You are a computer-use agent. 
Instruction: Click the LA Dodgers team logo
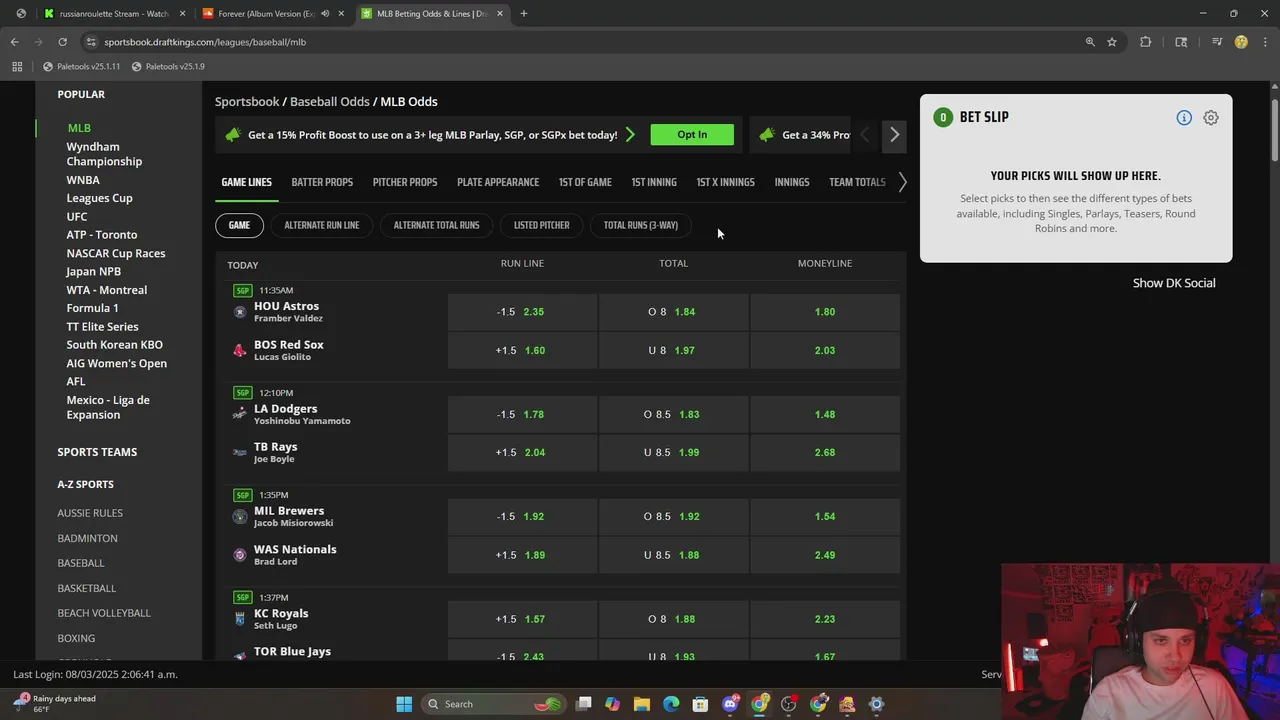pos(240,414)
